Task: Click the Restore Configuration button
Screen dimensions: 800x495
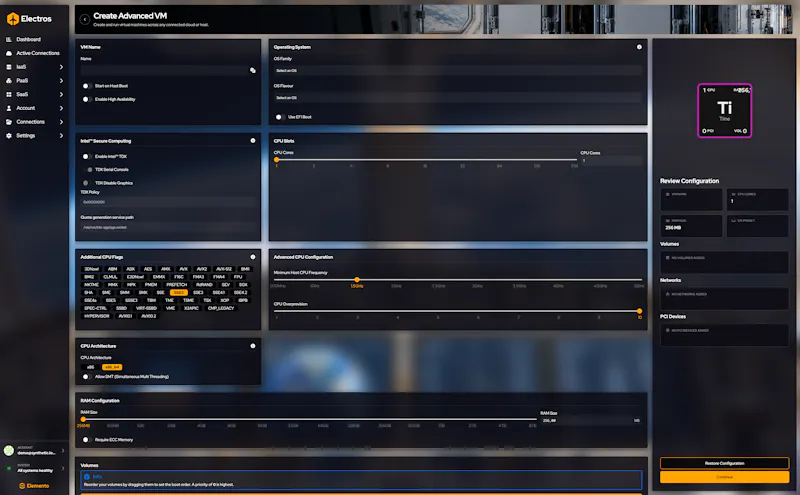Action: [724, 463]
